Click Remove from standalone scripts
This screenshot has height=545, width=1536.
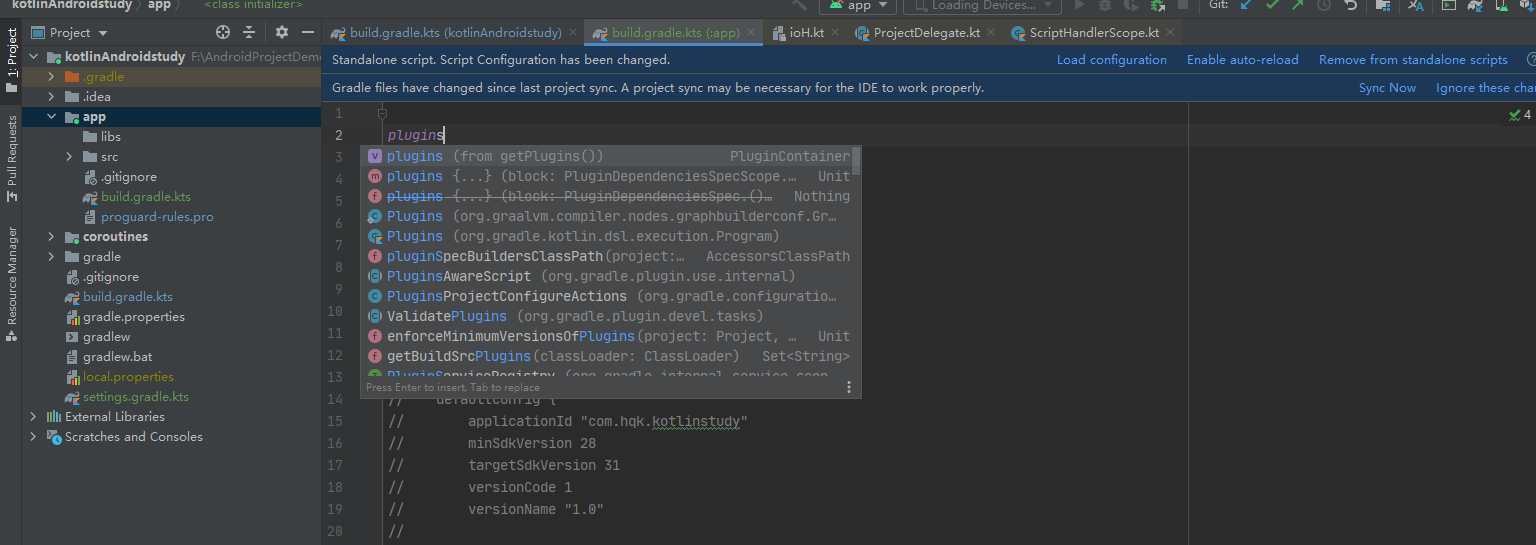[x=1413, y=60]
